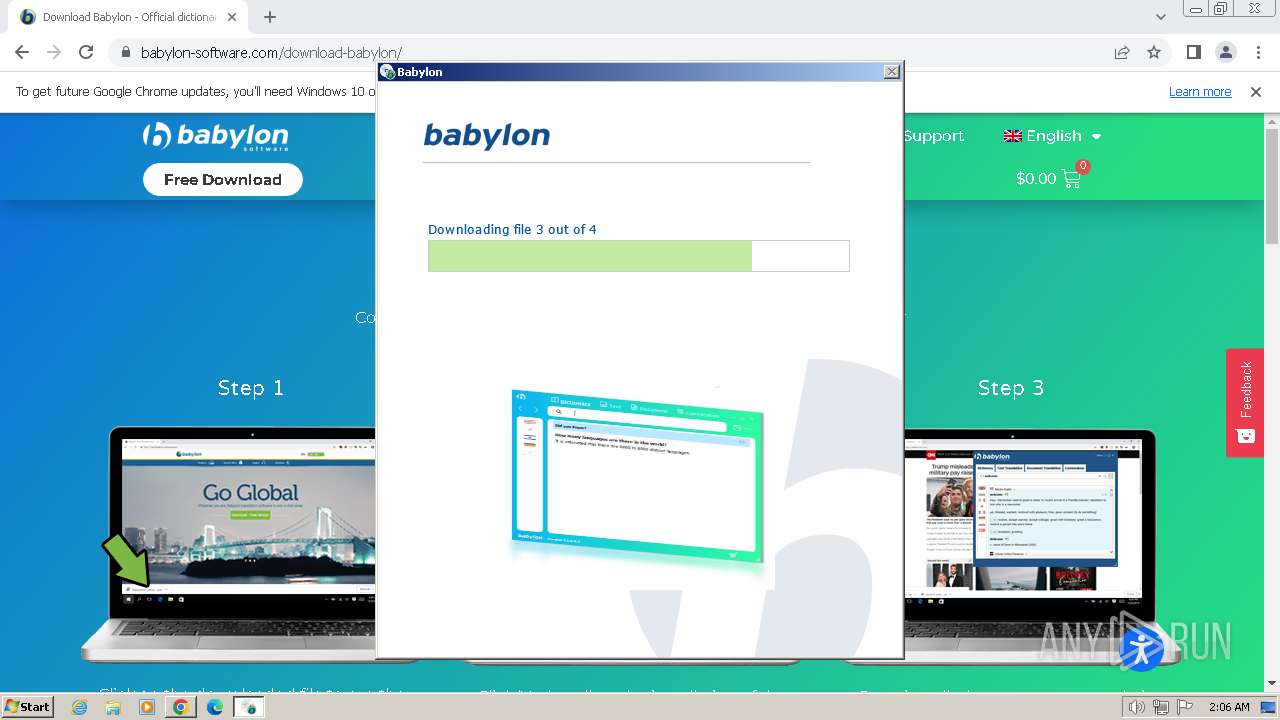1280x720 pixels.
Task: Click the Babylon software logo on website
Action: [x=215, y=136]
